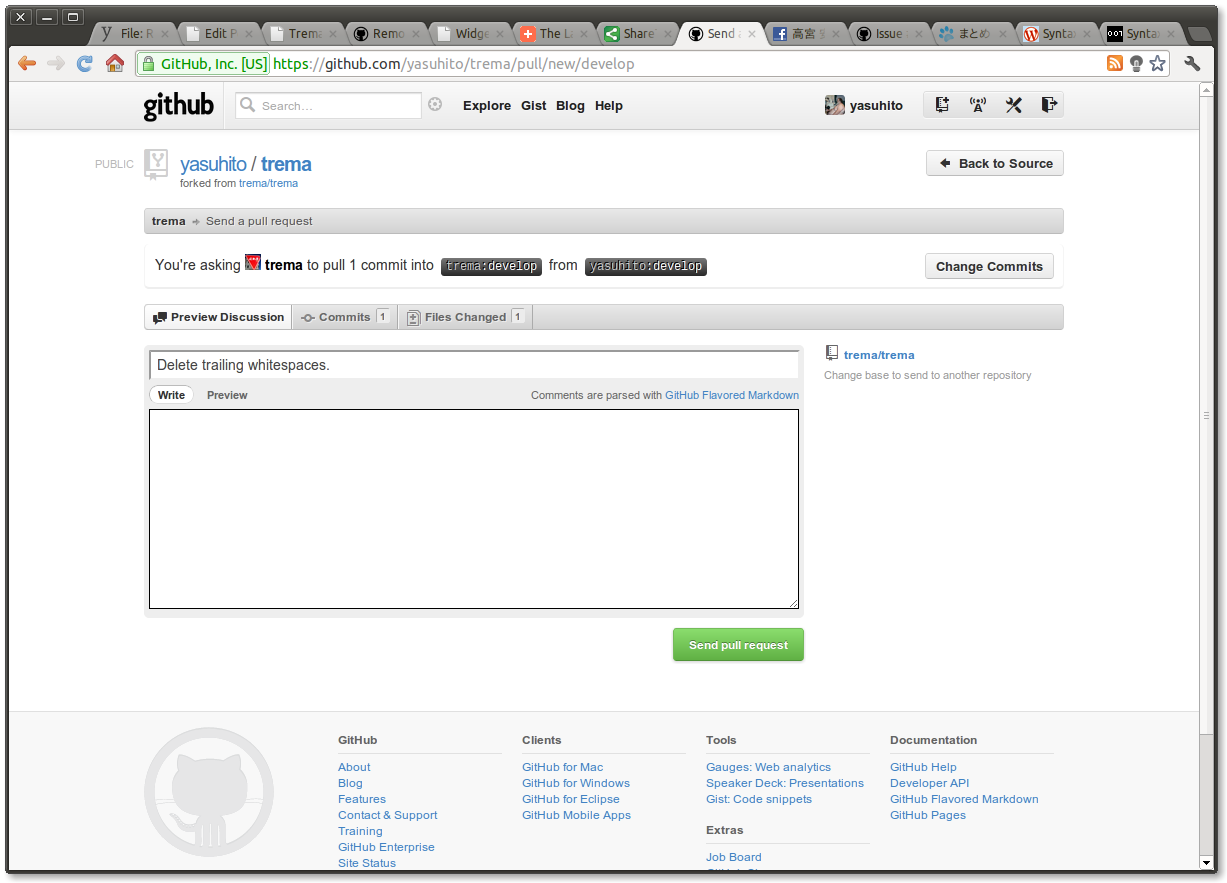Switch to the 'Widge' browser tab
This screenshot has width=1227, height=883.
tap(469, 34)
